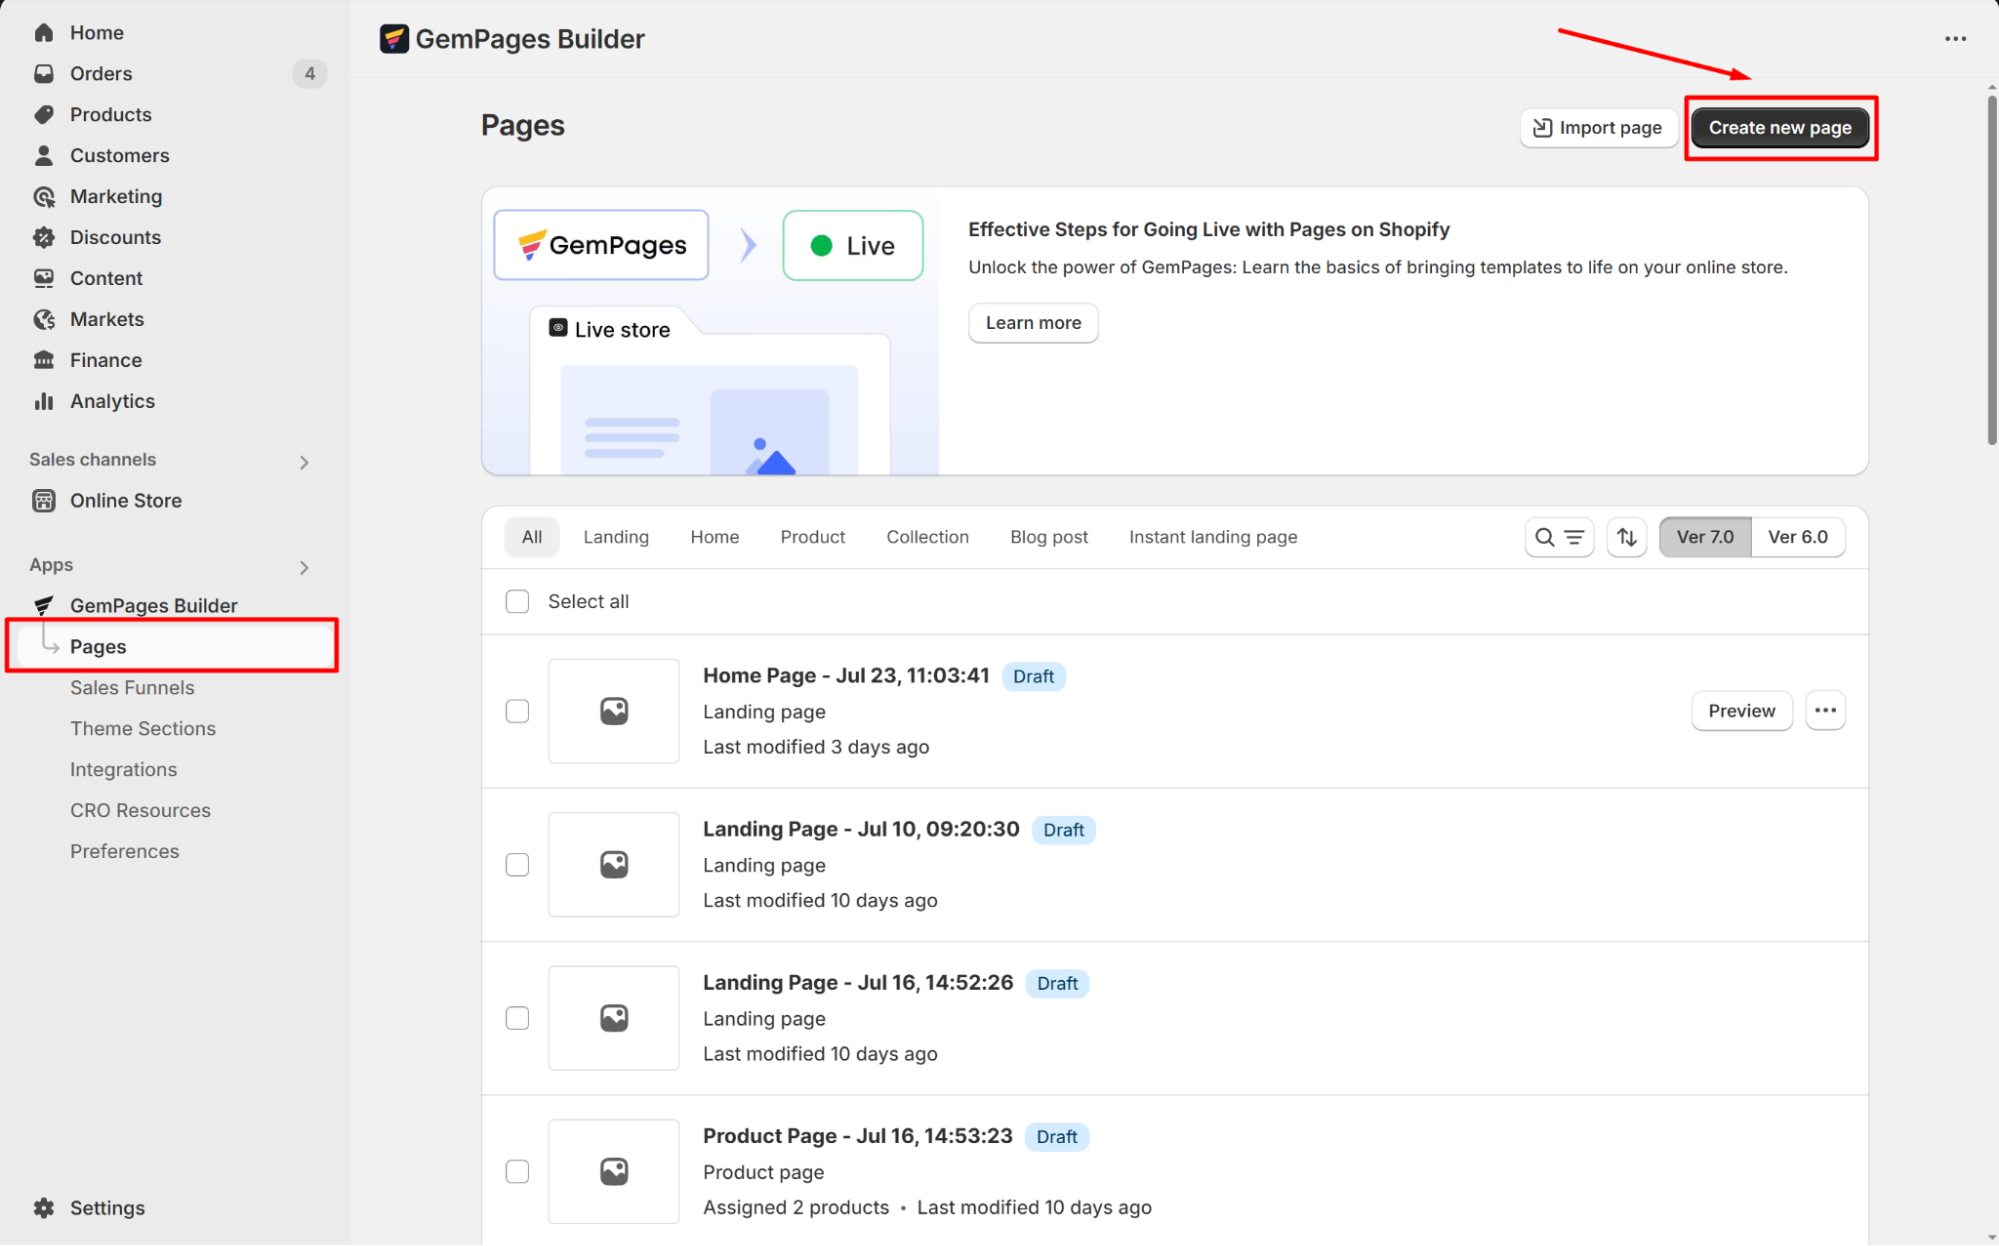Check the Select all checkbox

517,601
